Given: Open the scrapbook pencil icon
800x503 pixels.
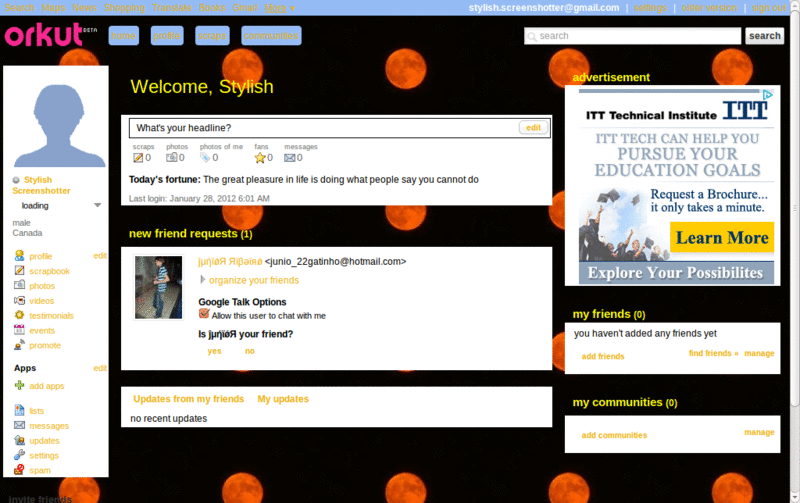Looking at the screenshot, I should (19, 270).
